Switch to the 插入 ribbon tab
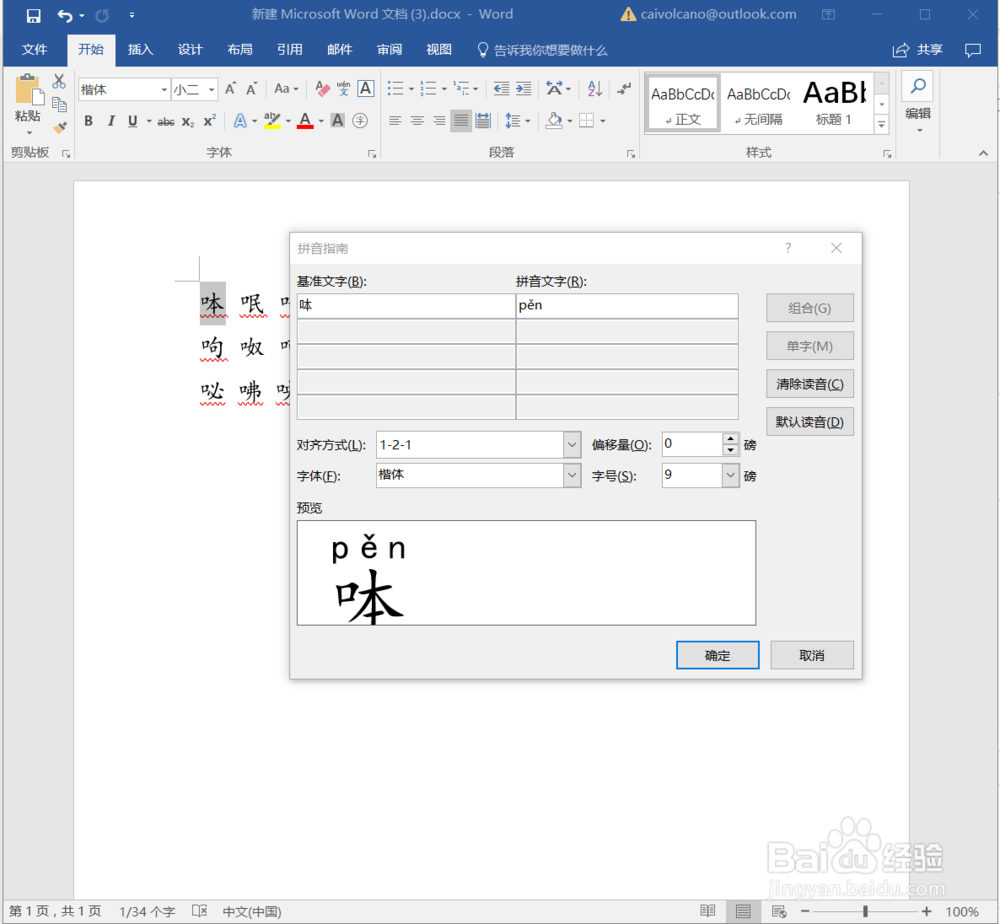 (x=141, y=49)
